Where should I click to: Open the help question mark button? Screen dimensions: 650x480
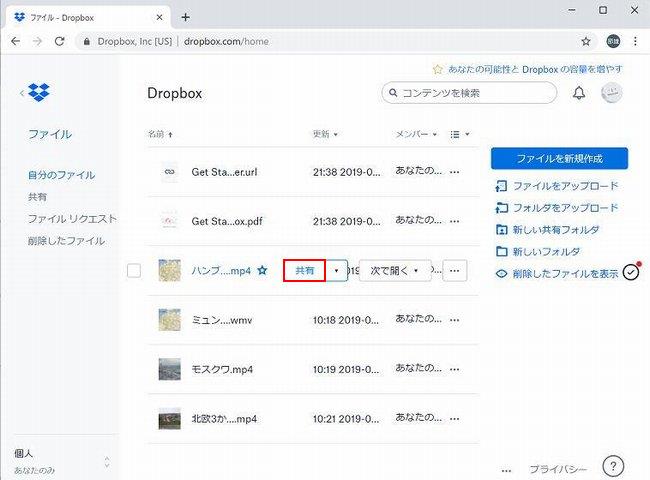pyautogui.click(x=613, y=466)
